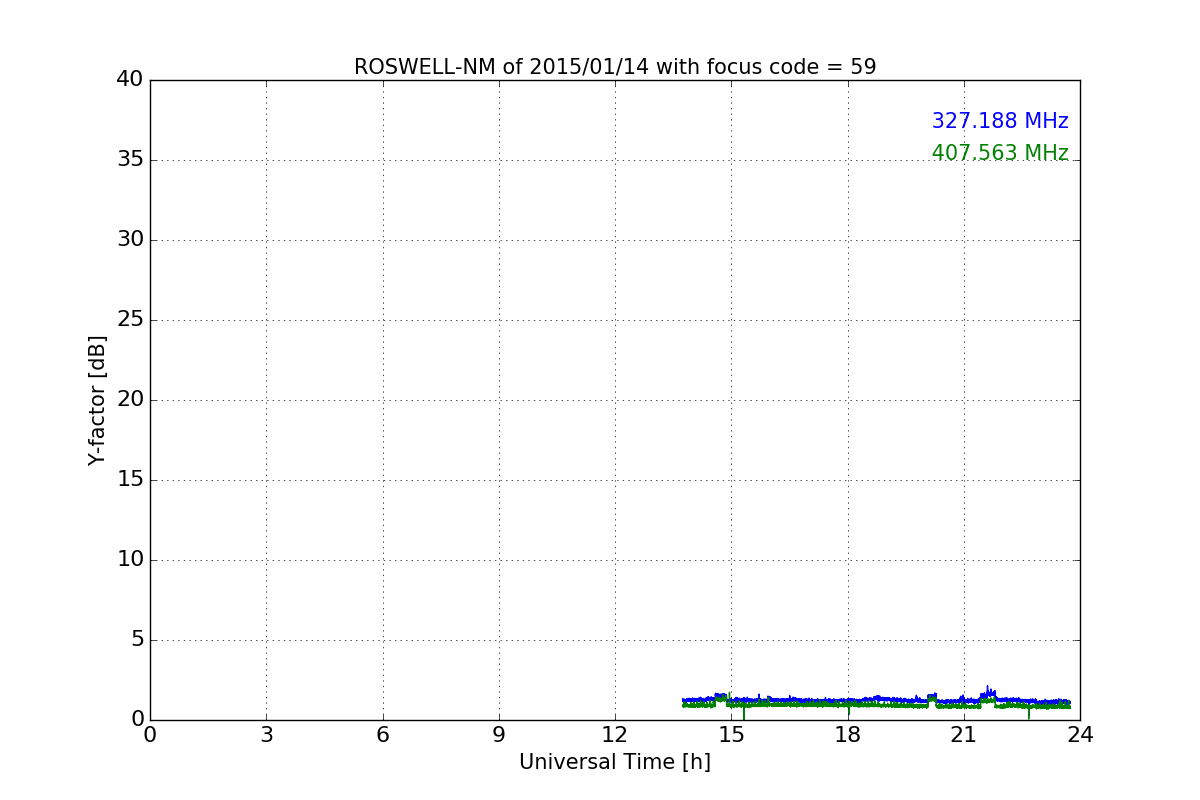Image resolution: width=1200 pixels, height=800 pixels.
Task: Click y-axis tick label 35
Action: click(x=130, y=160)
